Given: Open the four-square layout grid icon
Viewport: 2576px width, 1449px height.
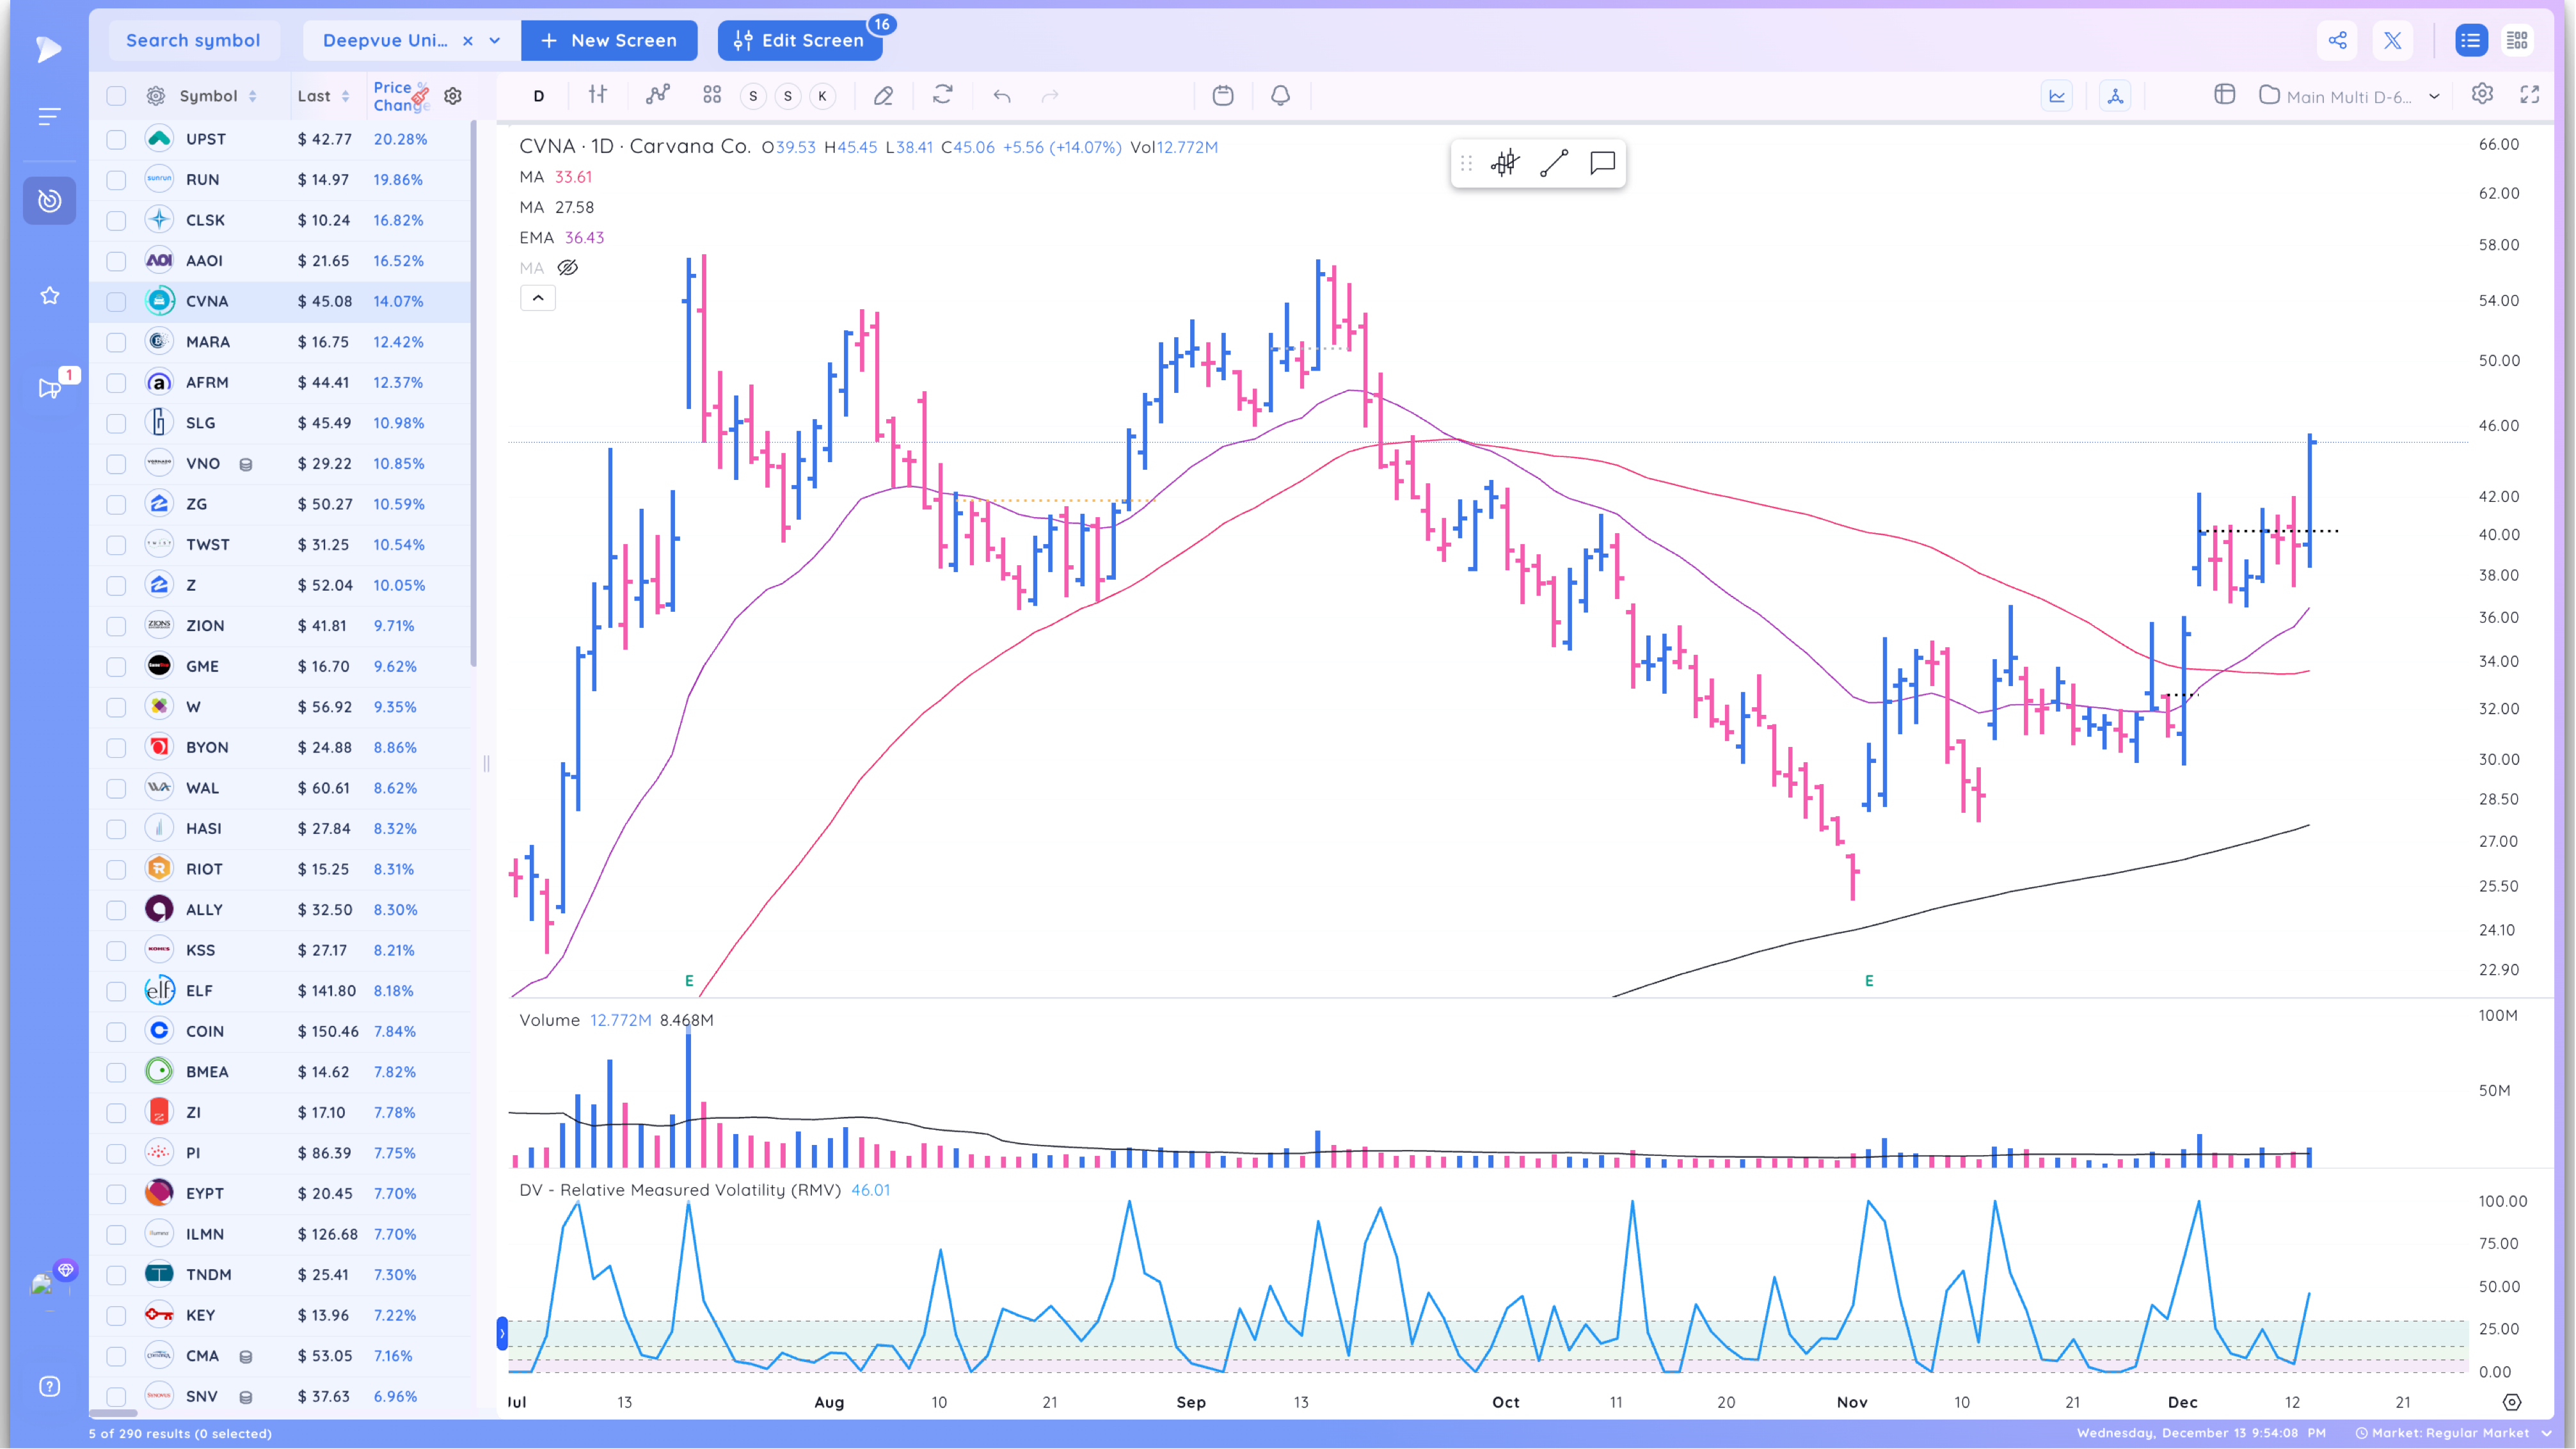Looking at the screenshot, I should 712,95.
